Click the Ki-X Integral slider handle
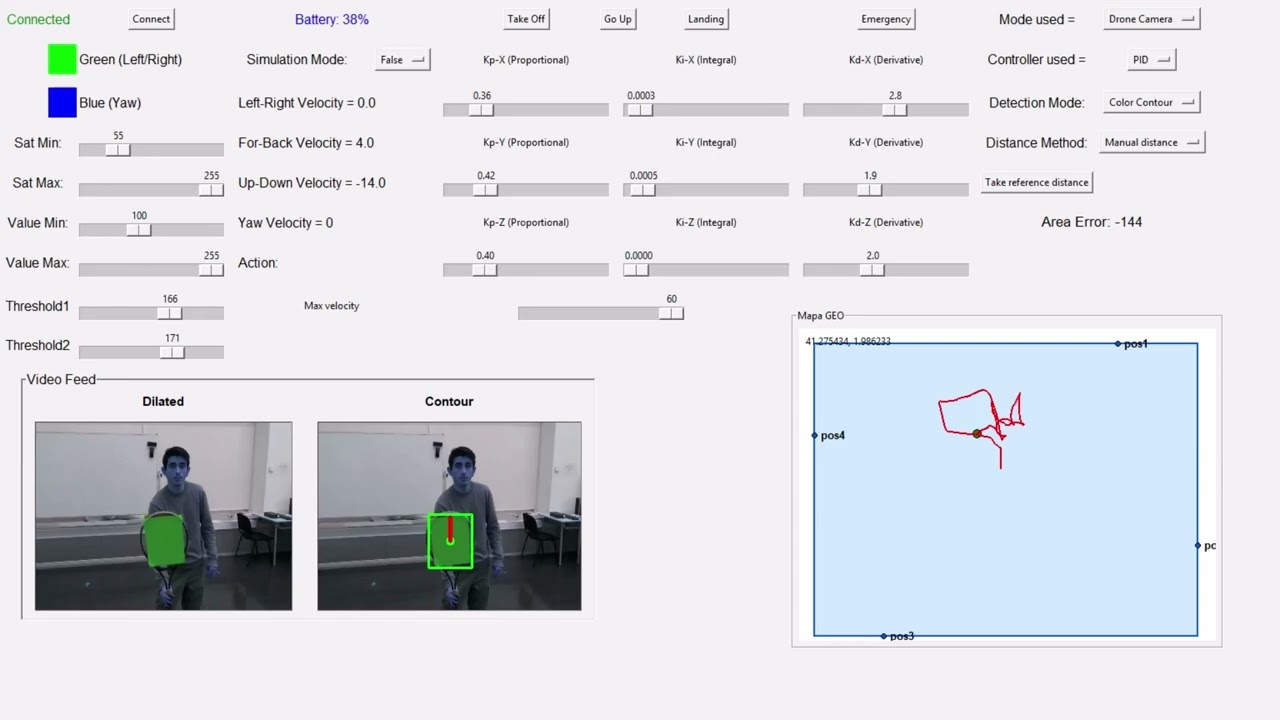This screenshot has height=720, width=1280. 641,110
